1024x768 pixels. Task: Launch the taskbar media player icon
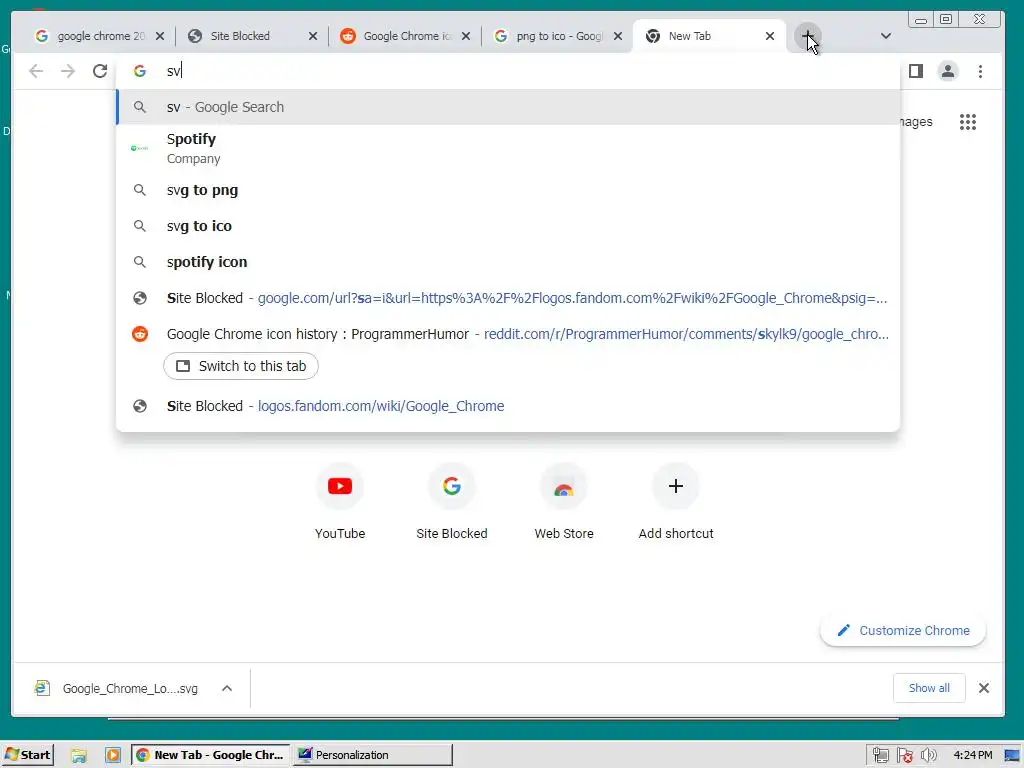pyautogui.click(x=112, y=755)
